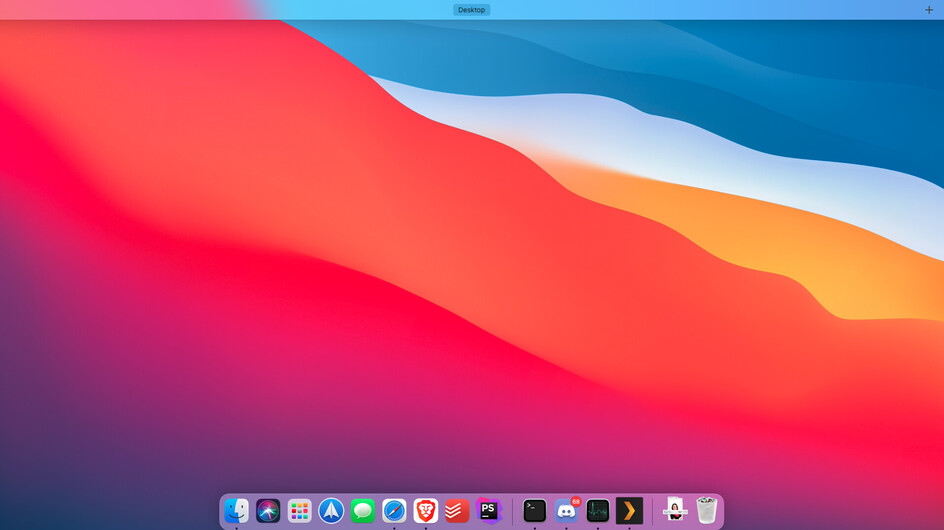Launch Siri from the Dock

click(x=268, y=511)
